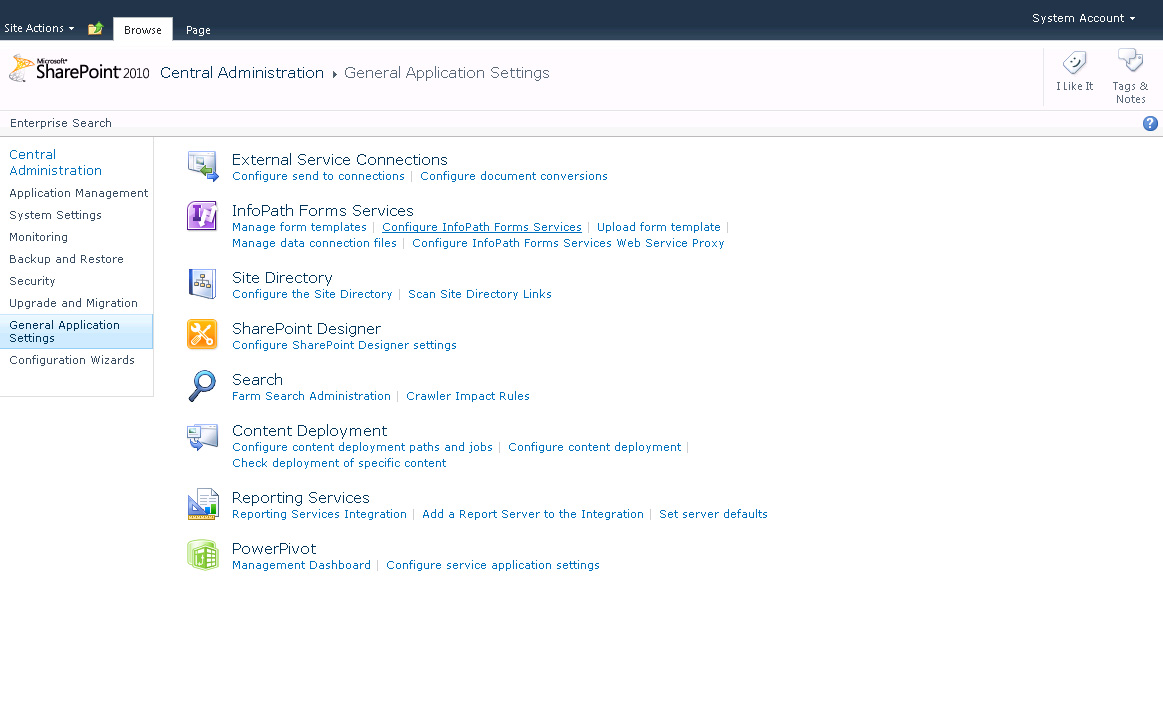Viewport: 1163px width, 716px height.
Task: Open Backup and Restore in sidebar
Action: point(66,259)
